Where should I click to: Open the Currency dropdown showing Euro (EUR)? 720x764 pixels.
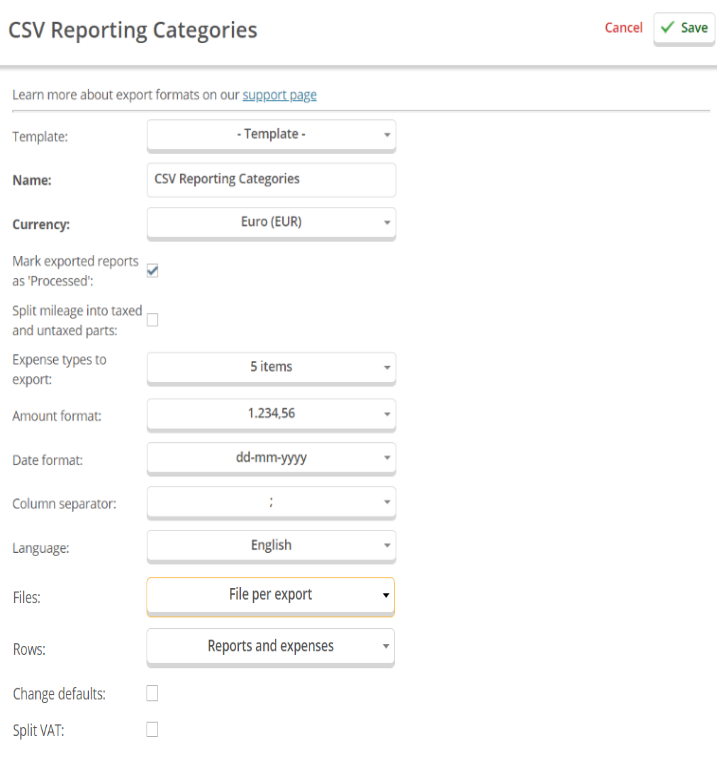(271, 223)
